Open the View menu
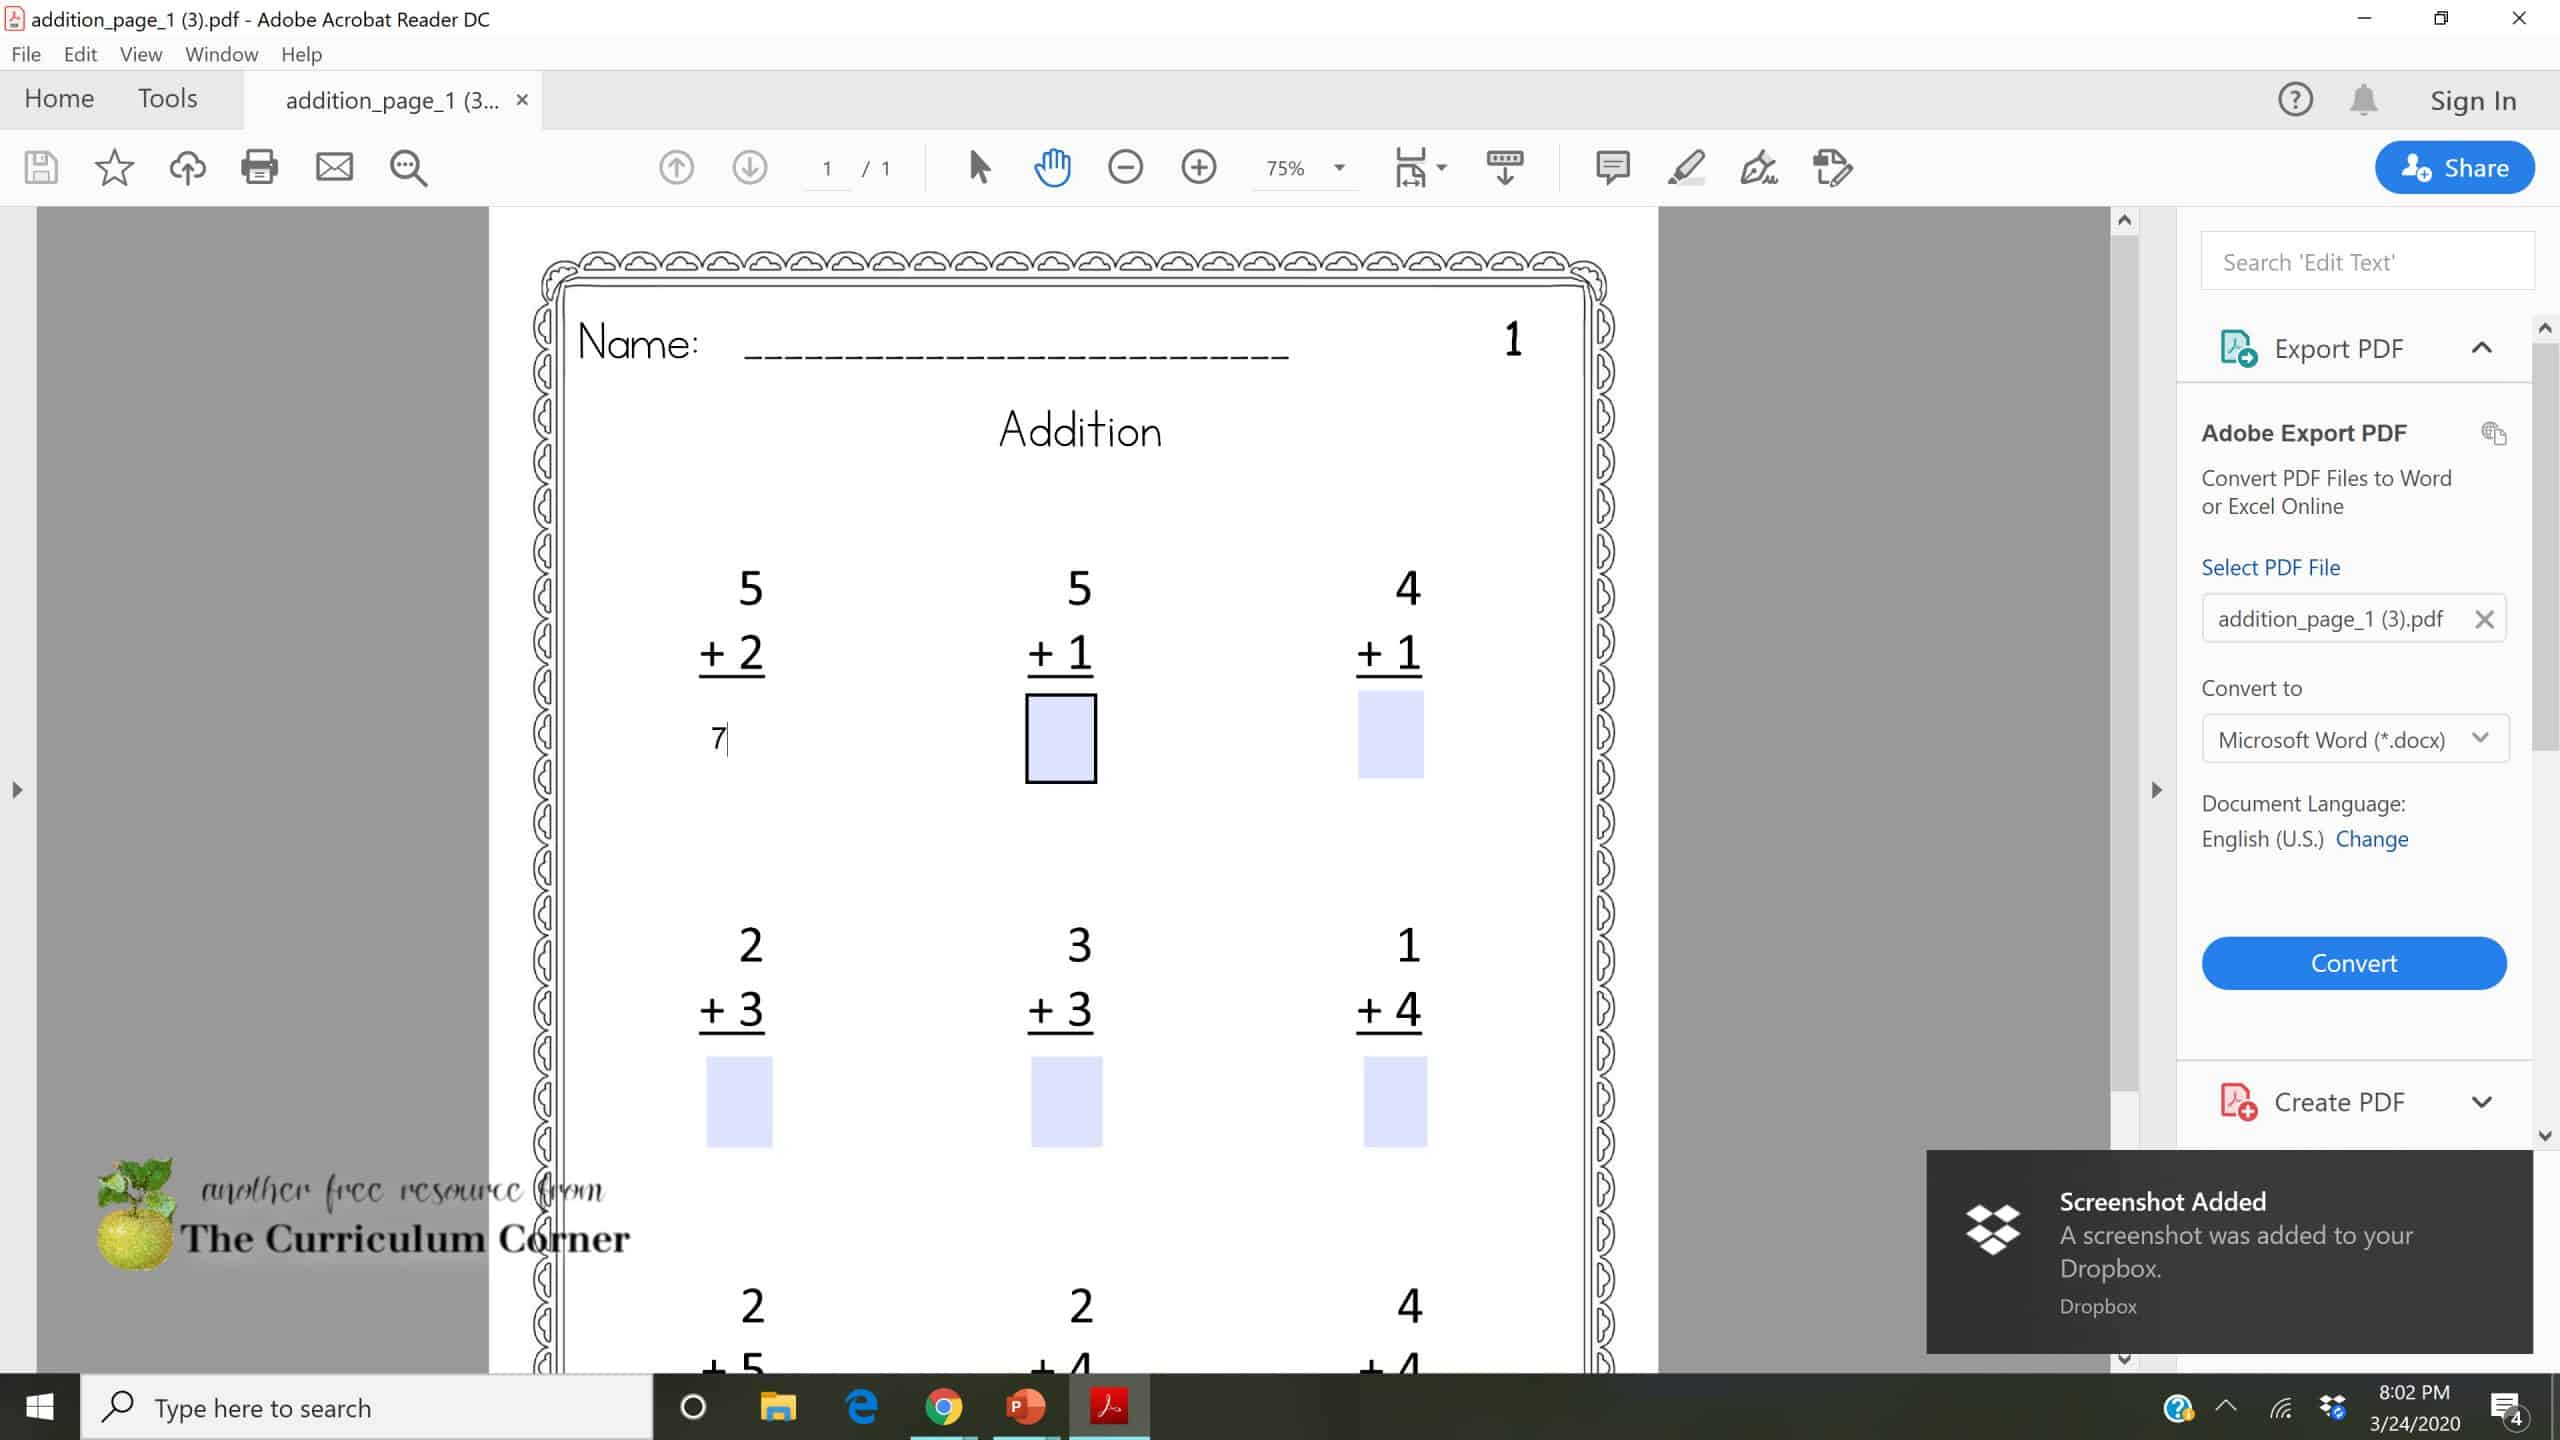 point(140,54)
